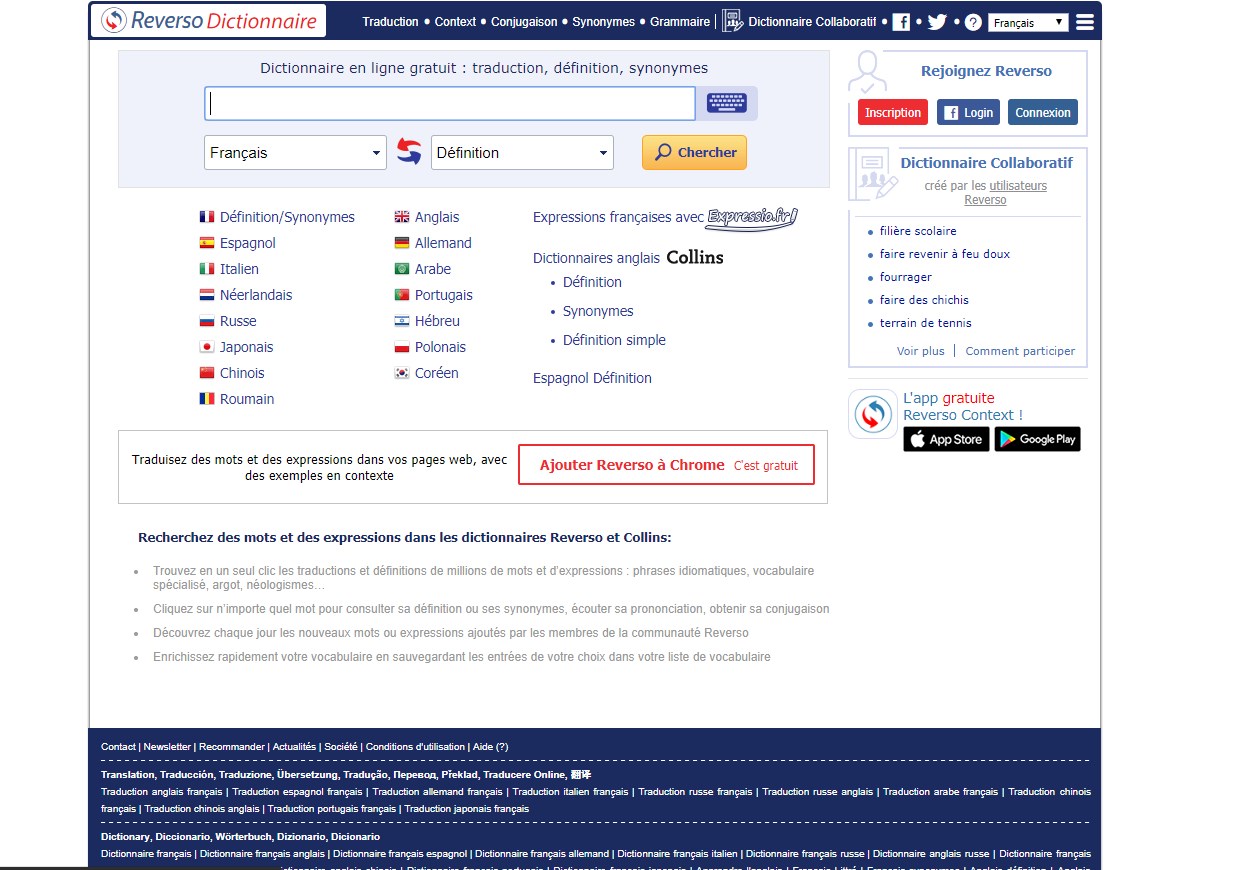Screen dimensions: 1233x870
Task: Click the Ajouter Reverso à Chrome button
Action: click(x=665, y=464)
